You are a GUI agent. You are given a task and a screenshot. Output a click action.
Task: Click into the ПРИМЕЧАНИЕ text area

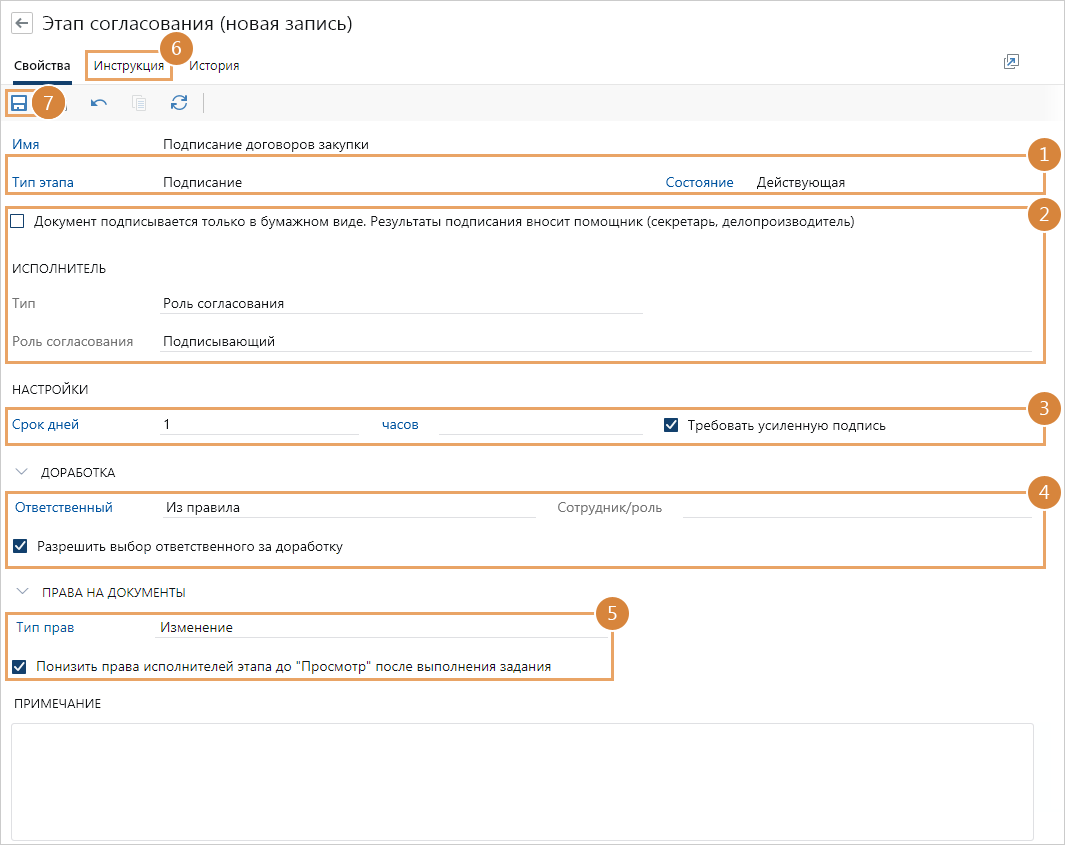point(521,781)
